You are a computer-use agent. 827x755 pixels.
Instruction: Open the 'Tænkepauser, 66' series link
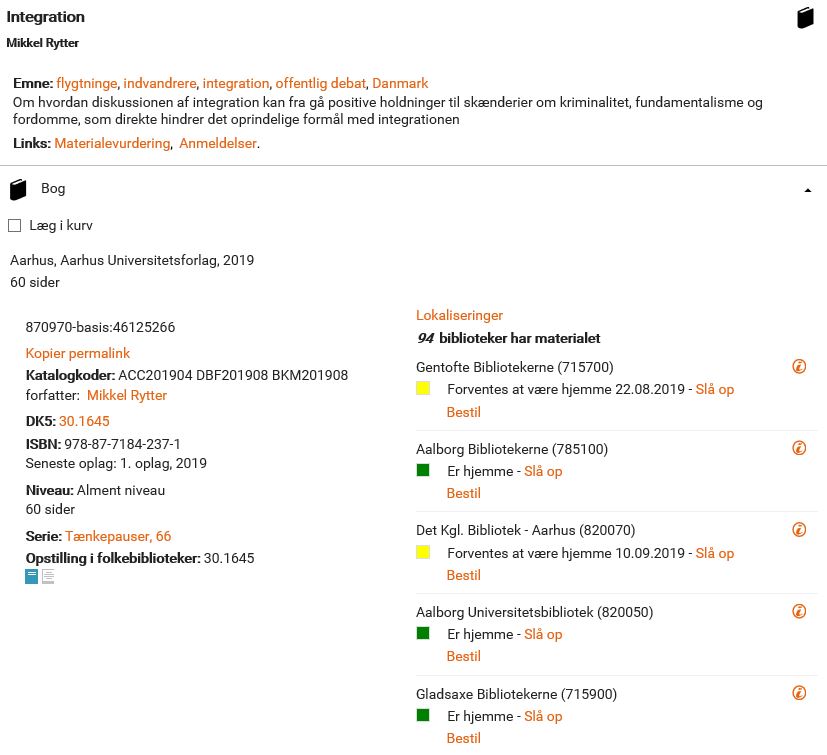[x=118, y=537]
